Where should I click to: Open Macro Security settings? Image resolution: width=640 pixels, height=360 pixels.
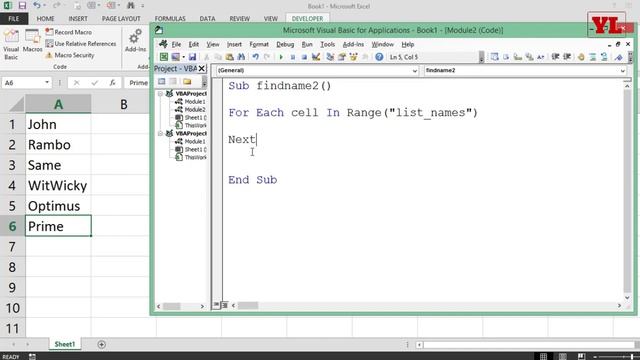pyautogui.click(x=70, y=55)
